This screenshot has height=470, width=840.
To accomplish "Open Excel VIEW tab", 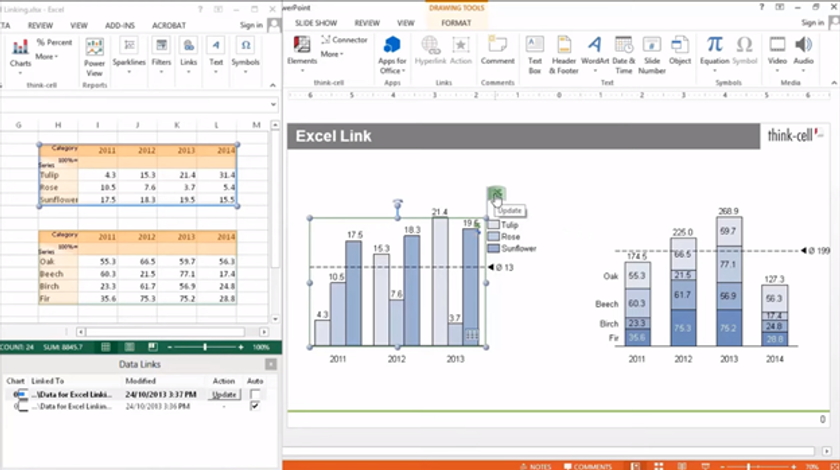I will (79, 25).
